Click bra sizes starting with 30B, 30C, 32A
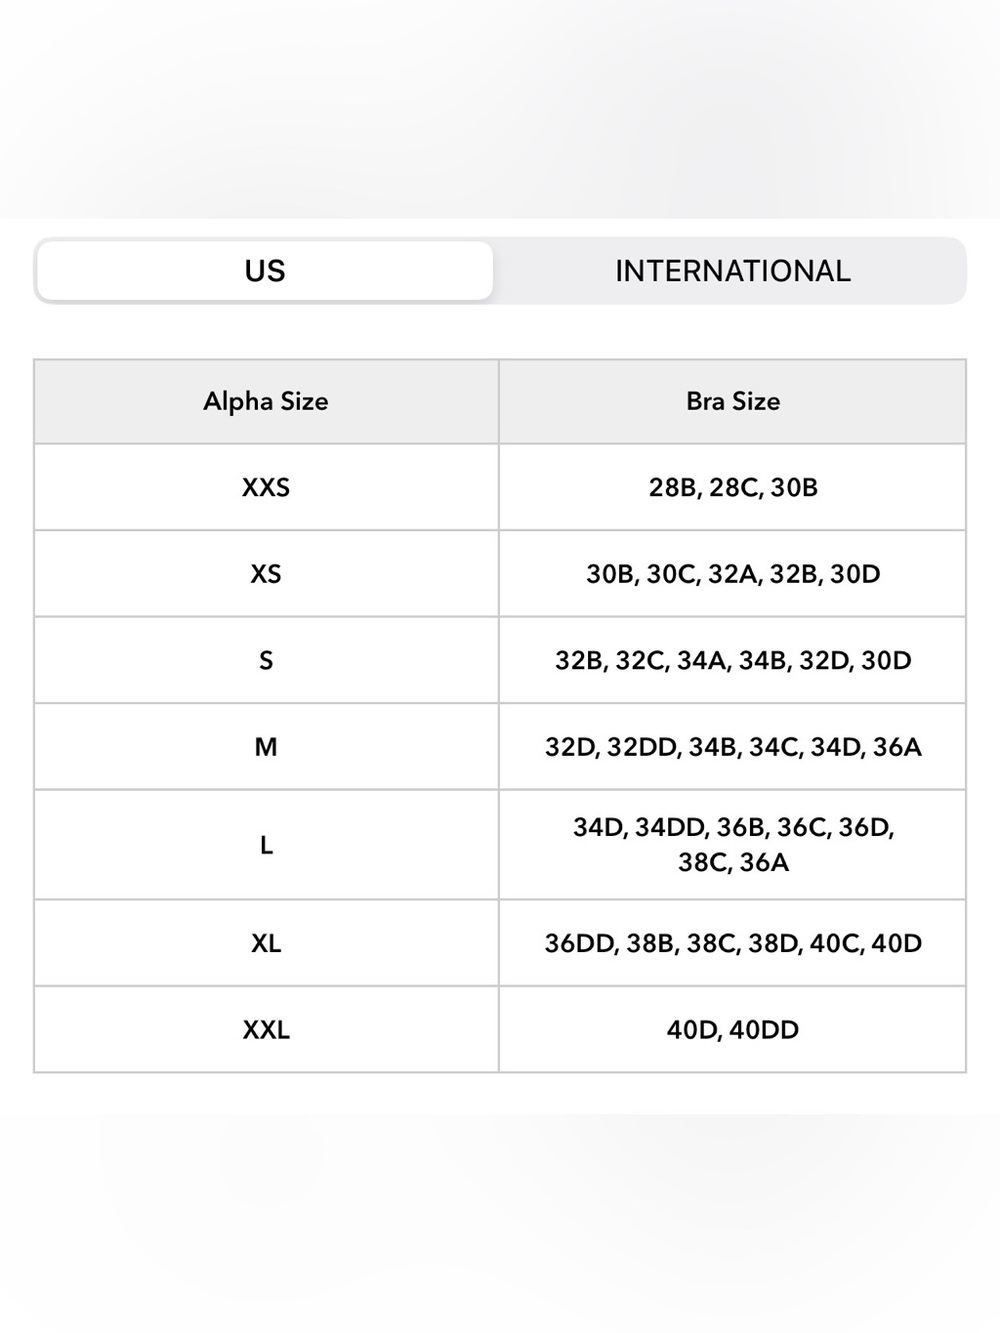Viewport: 1000px width, 1333px height. click(733, 574)
